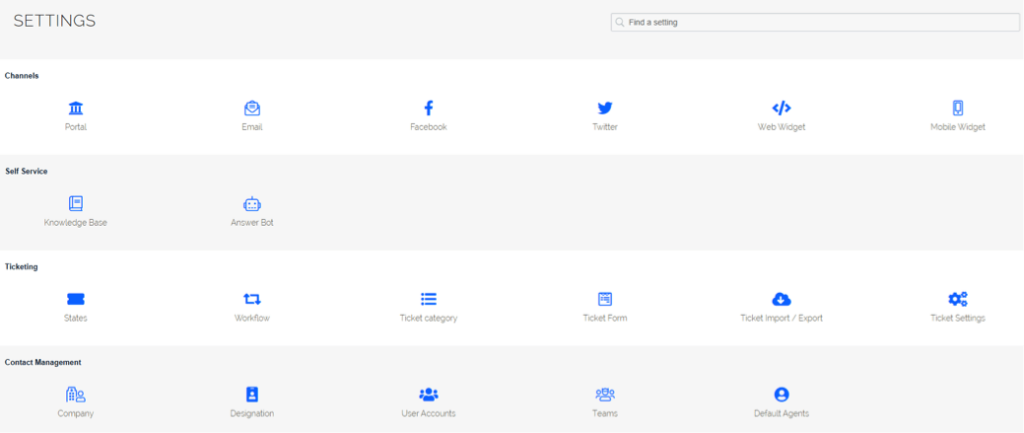Click the Answer Bot label
Screen dimensions: 1024x433
[x=252, y=223]
